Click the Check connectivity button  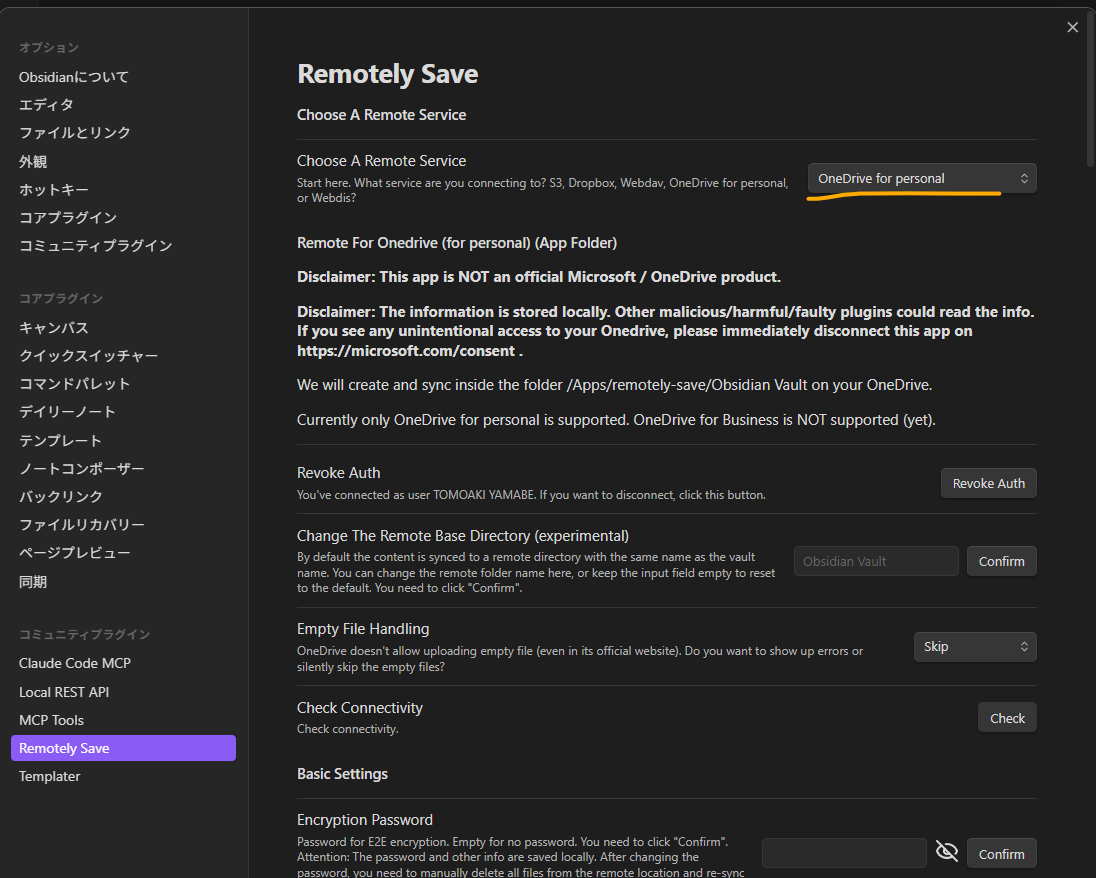(1007, 718)
